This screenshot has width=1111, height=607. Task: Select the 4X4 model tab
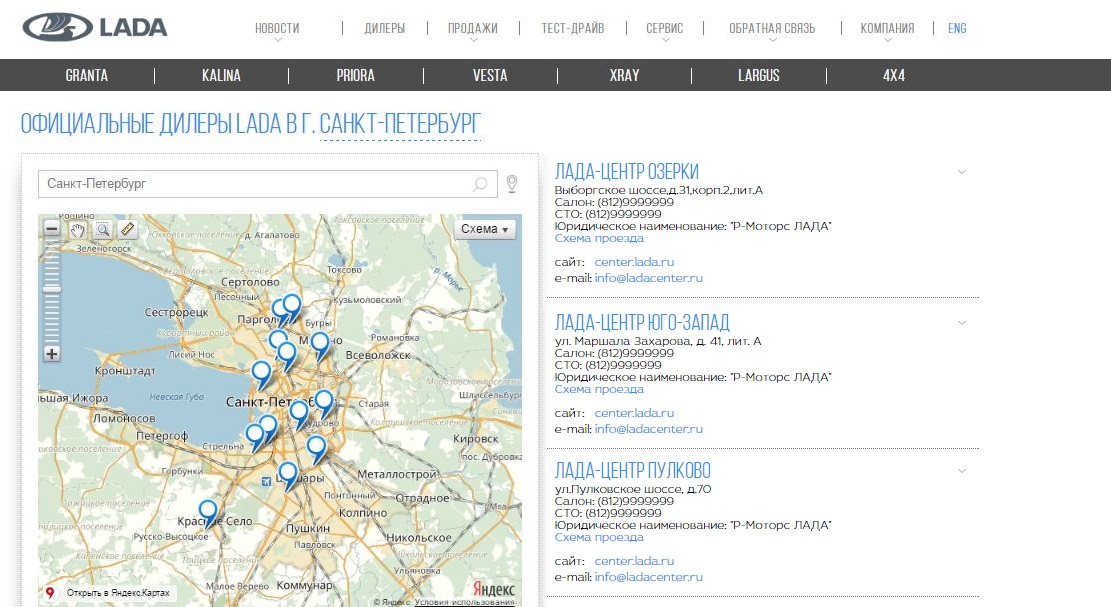893,75
